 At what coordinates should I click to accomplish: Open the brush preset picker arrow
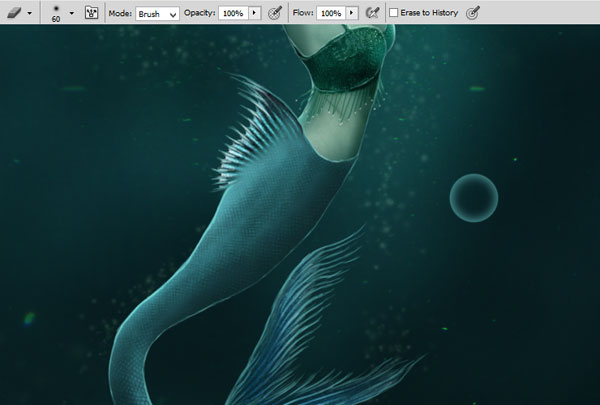[72, 13]
